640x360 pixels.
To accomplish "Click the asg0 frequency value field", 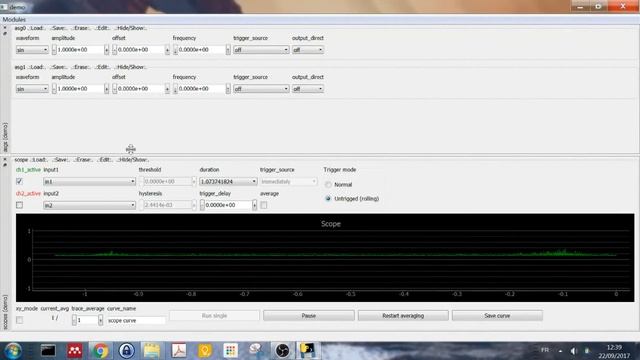I will click(x=201, y=50).
